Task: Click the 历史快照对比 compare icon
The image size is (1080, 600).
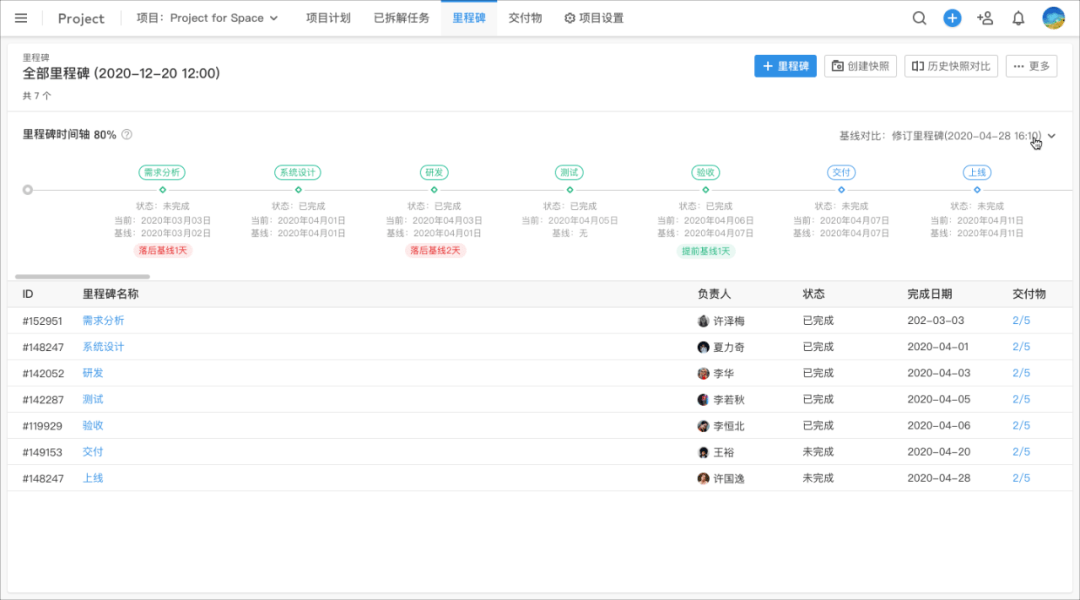Action: [917, 65]
